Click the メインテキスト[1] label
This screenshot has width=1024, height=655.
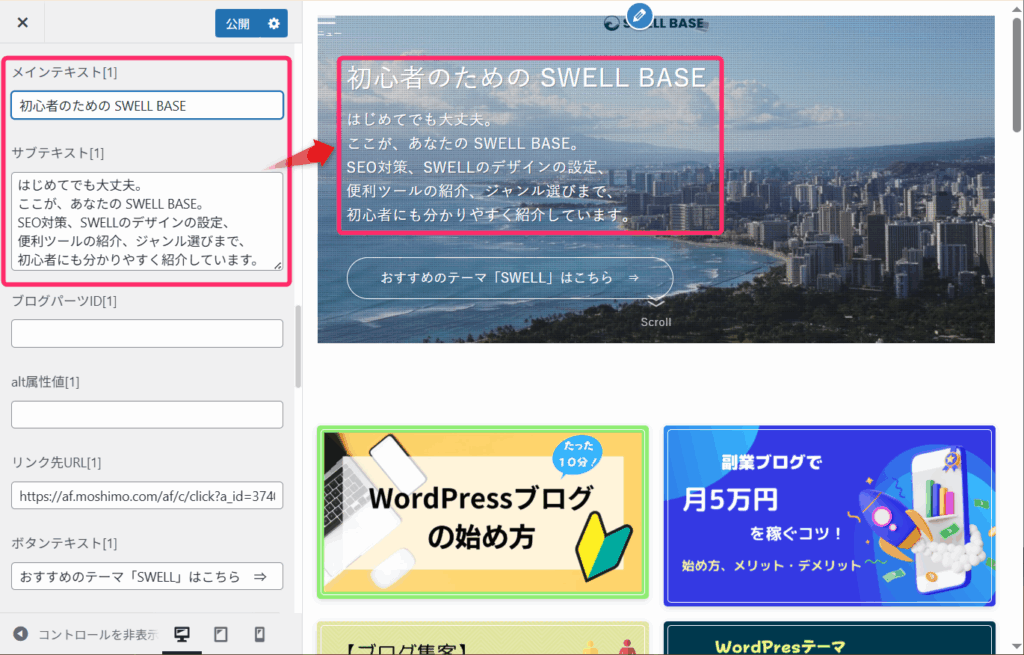(65, 72)
